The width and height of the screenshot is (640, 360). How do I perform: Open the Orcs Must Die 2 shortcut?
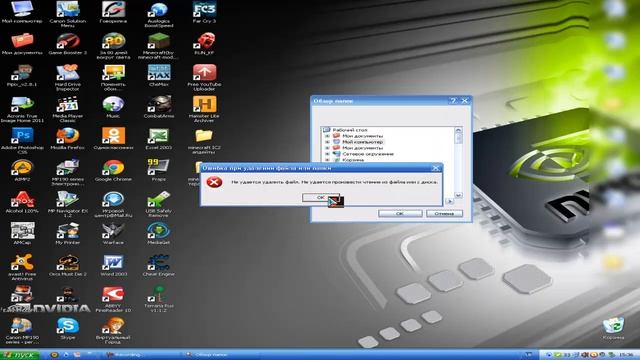(x=68, y=265)
